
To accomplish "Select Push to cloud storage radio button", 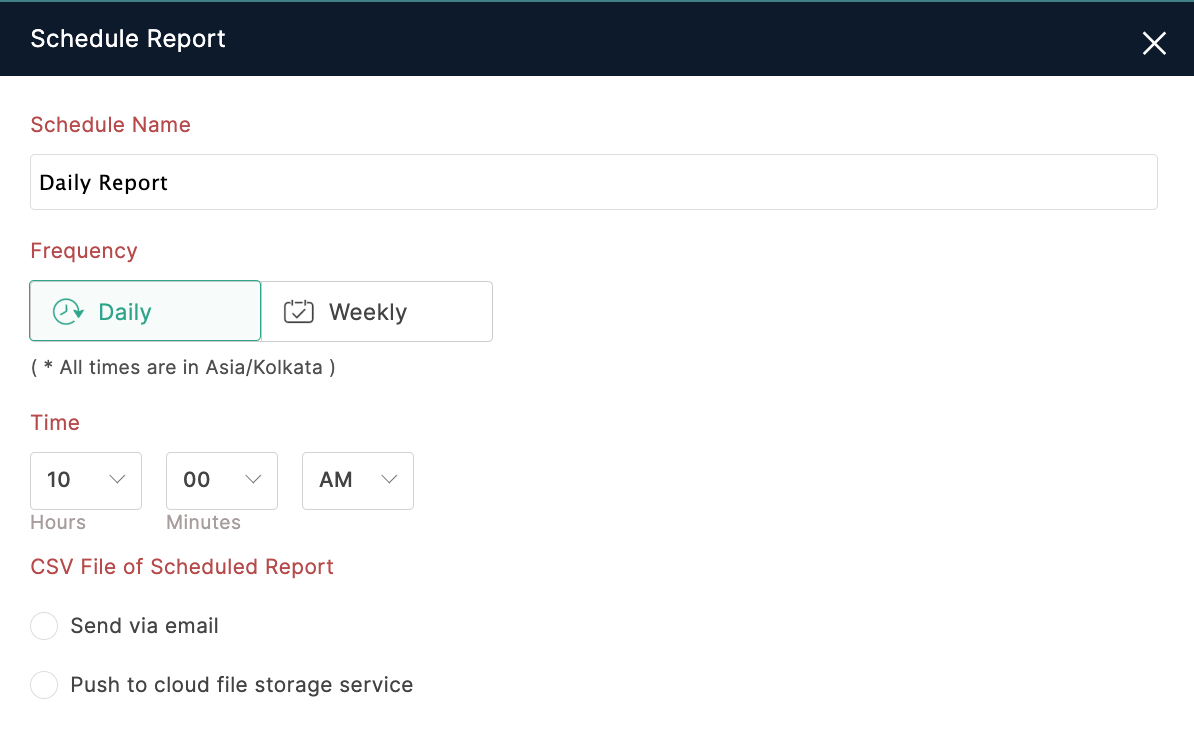I will (44, 685).
